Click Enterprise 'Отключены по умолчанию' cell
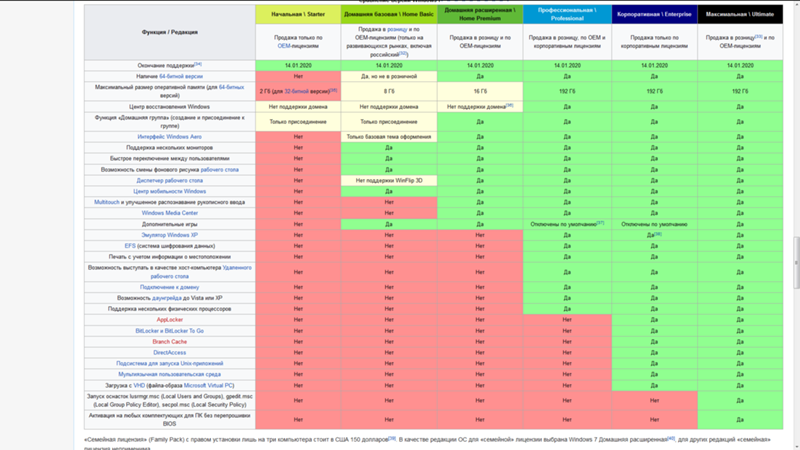Viewport: 800px width, 450px height. pyautogui.click(x=654, y=224)
